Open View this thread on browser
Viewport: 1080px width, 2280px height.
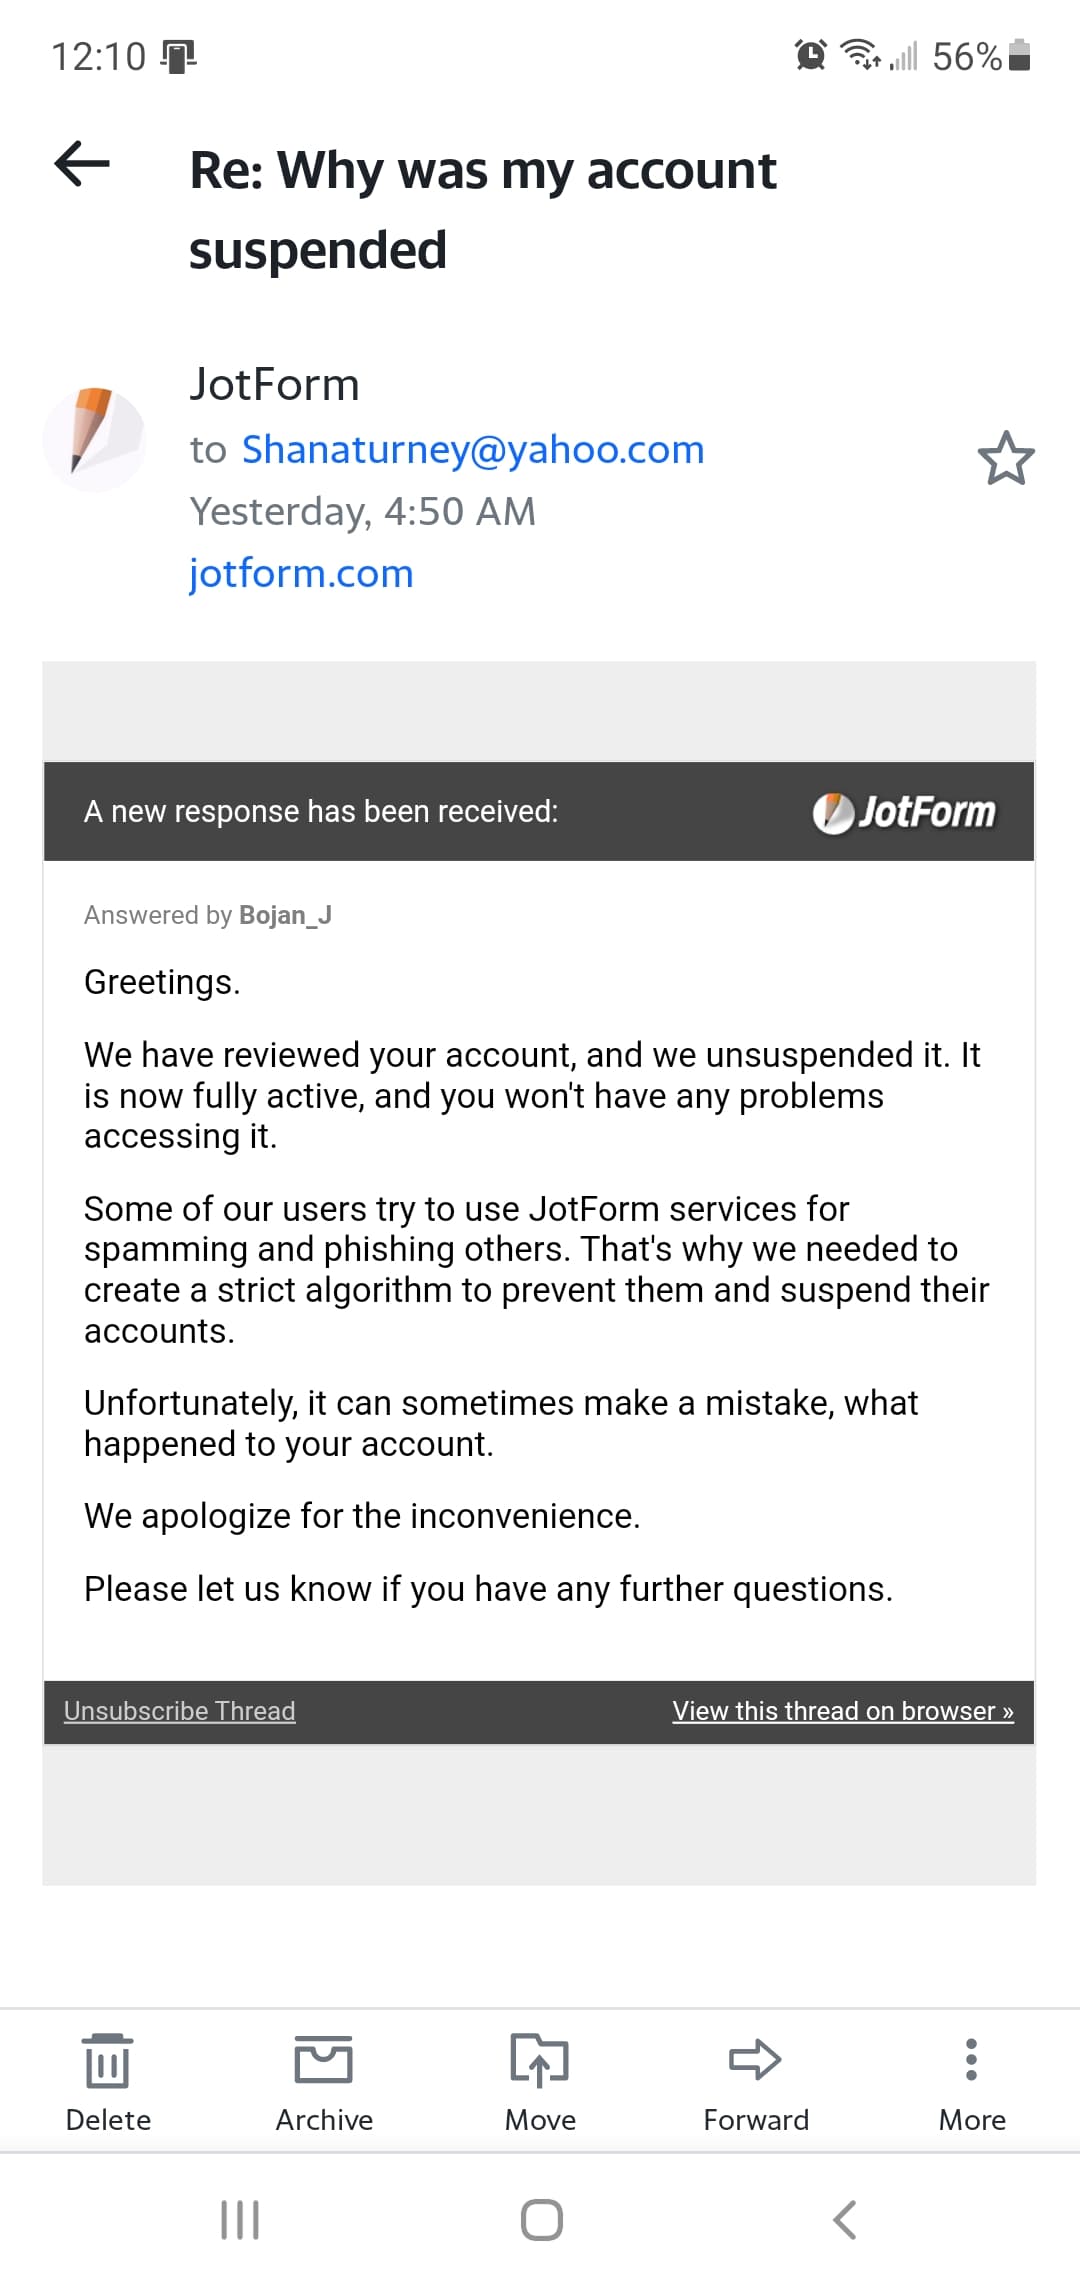[x=842, y=1711]
